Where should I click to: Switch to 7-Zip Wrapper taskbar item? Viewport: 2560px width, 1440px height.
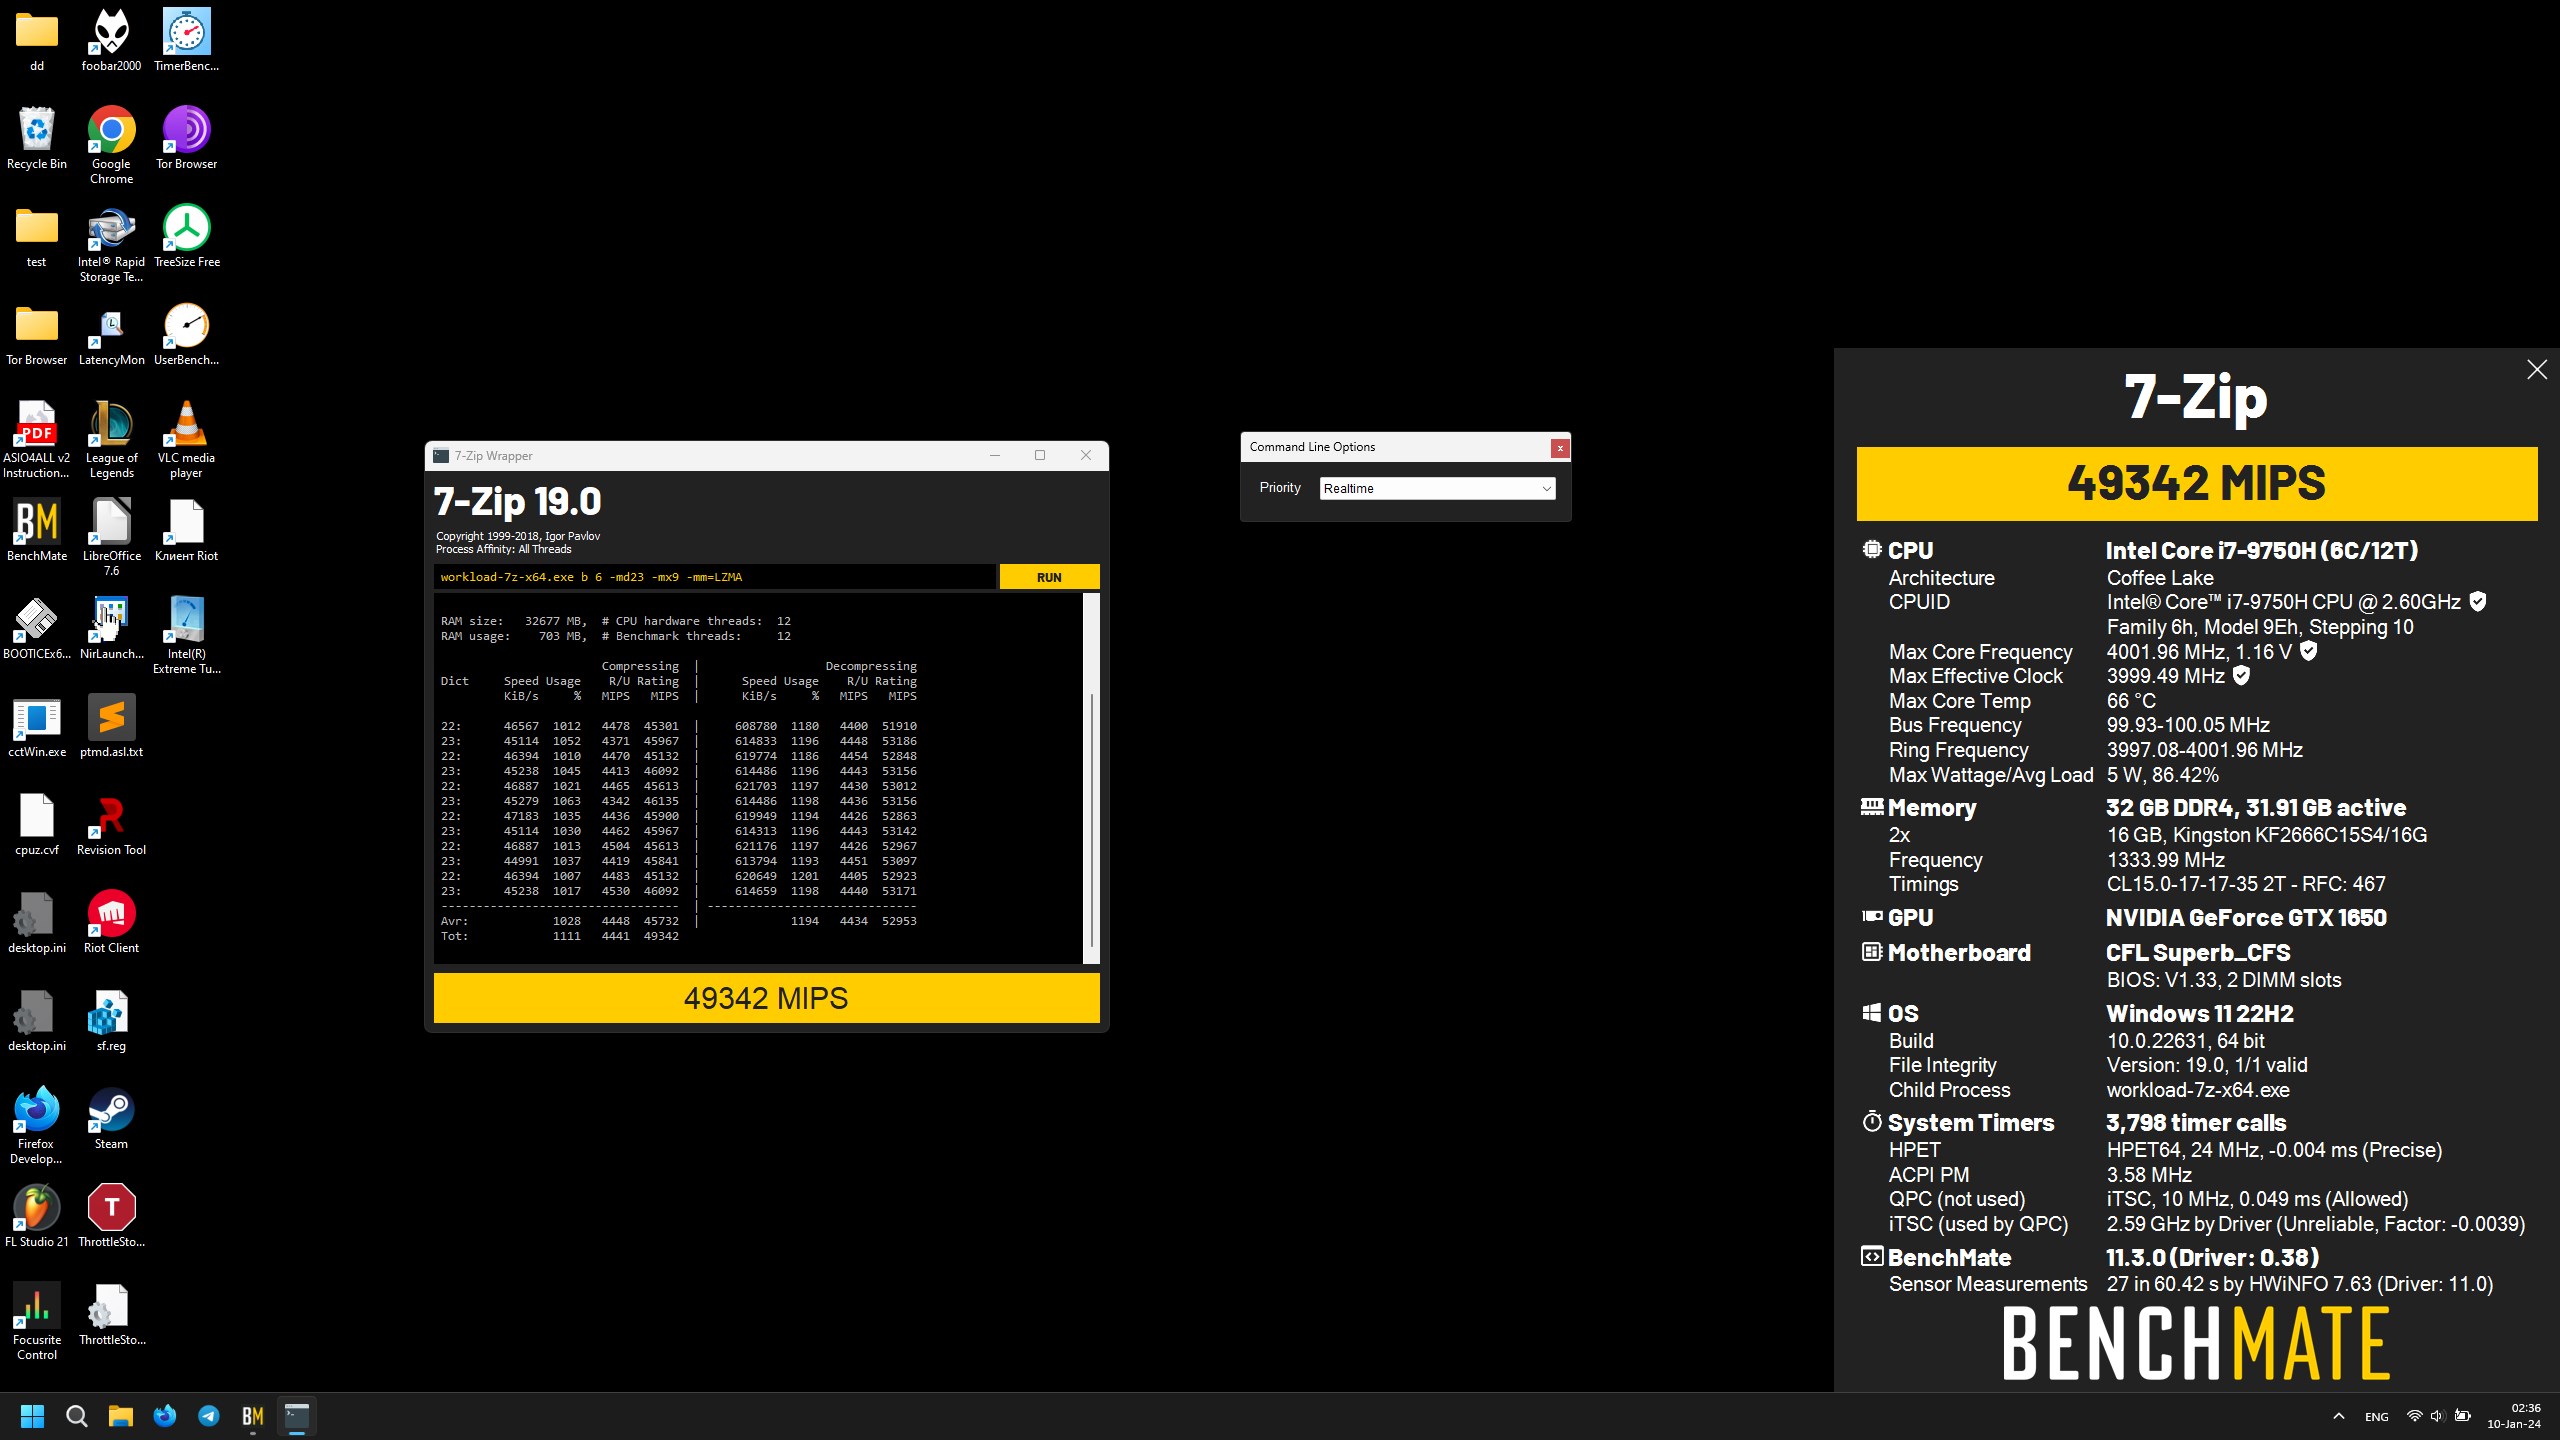tap(297, 1416)
